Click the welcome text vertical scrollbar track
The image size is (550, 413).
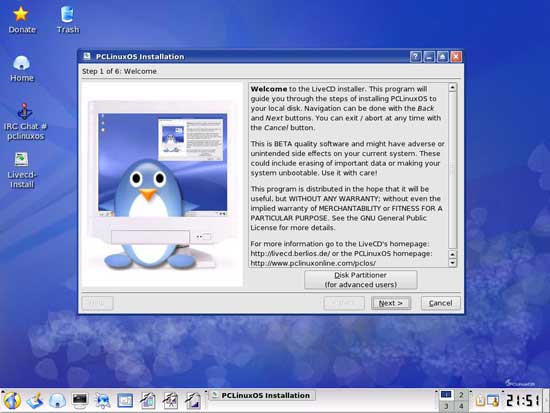click(x=452, y=170)
